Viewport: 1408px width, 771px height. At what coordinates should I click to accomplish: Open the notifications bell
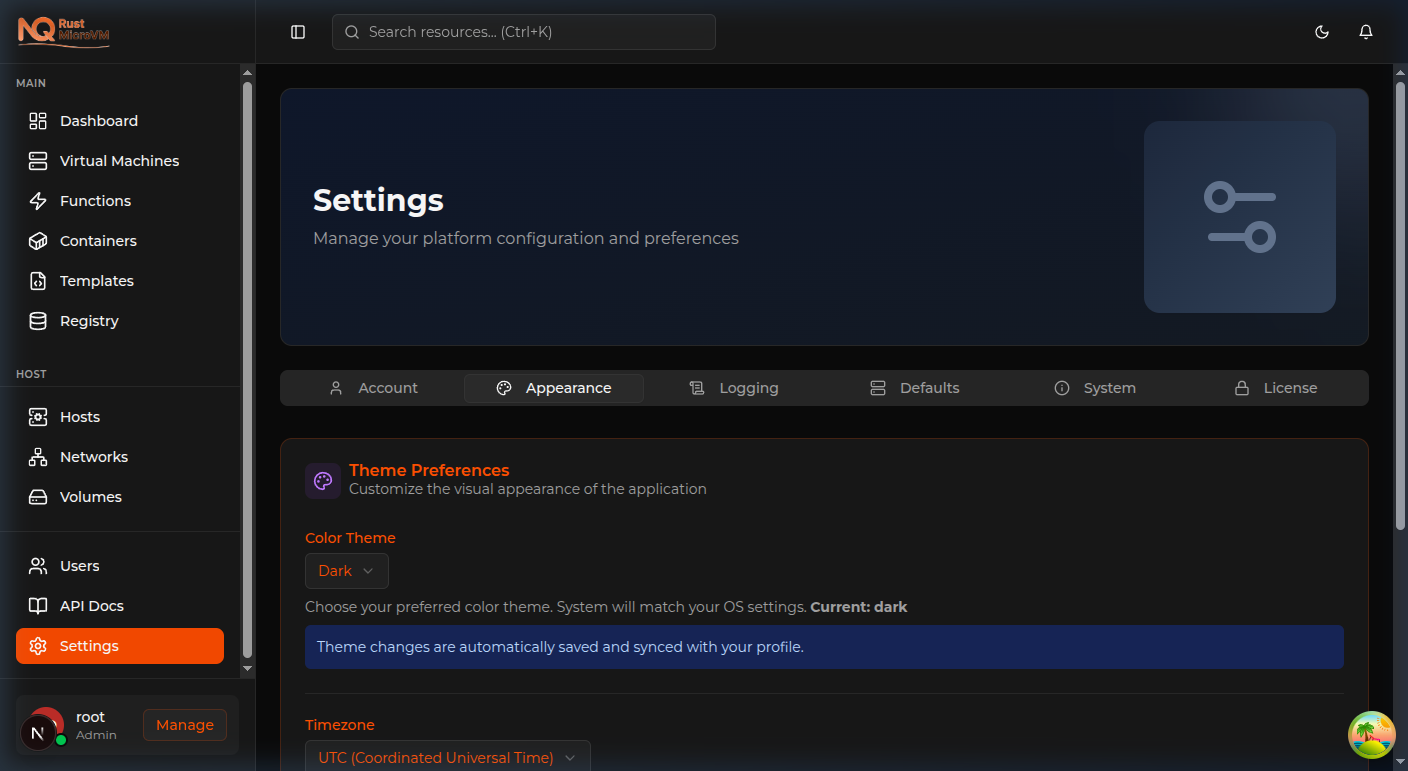(1366, 31)
